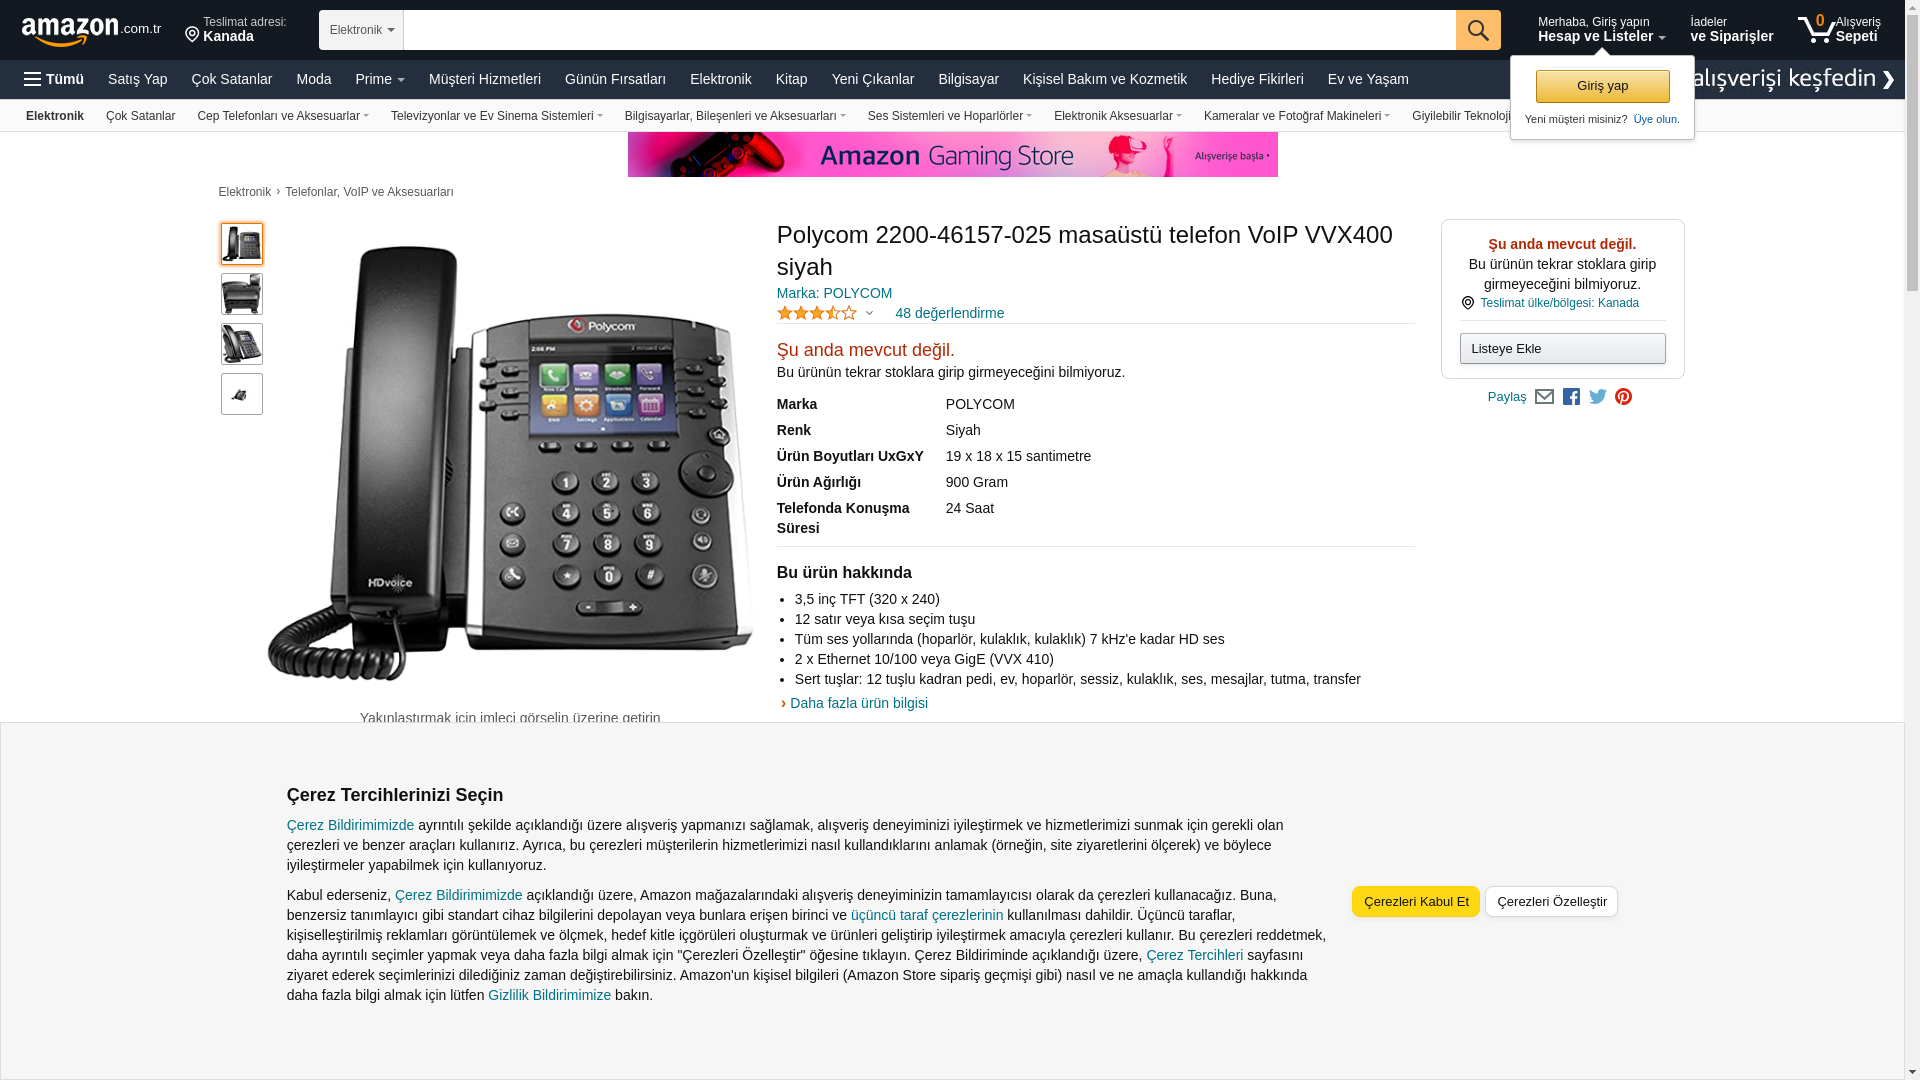Click inside the search text field

pos(929,30)
